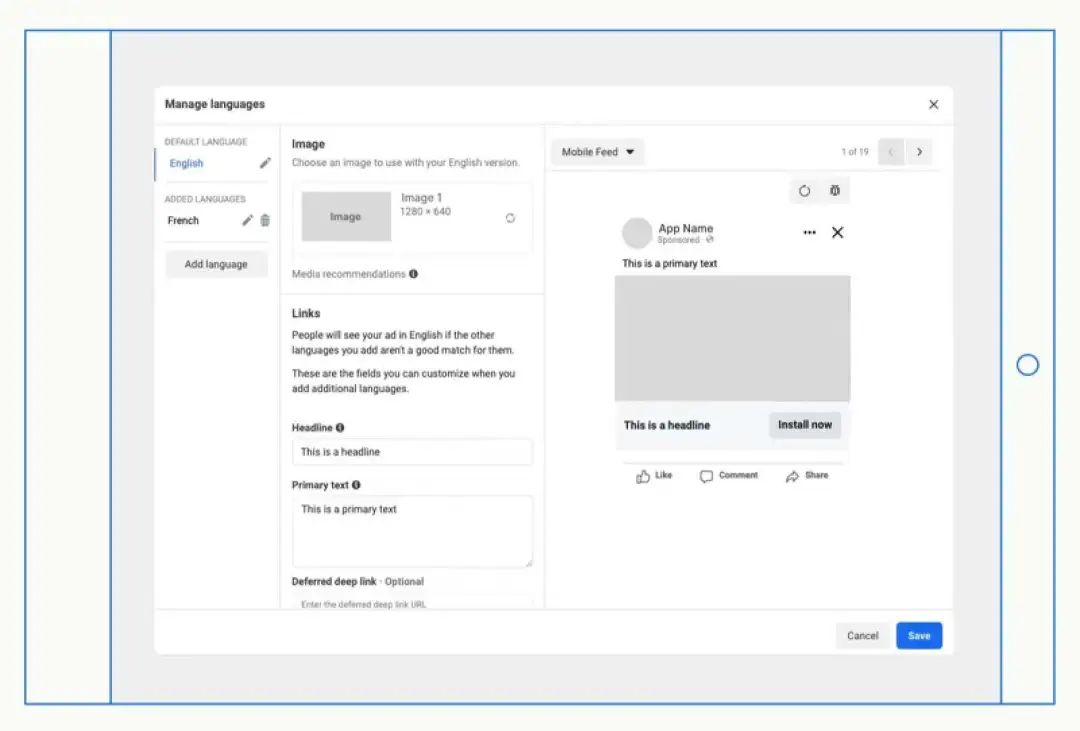
Task: Delete the French language trash icon
Action: click(265, 220)
